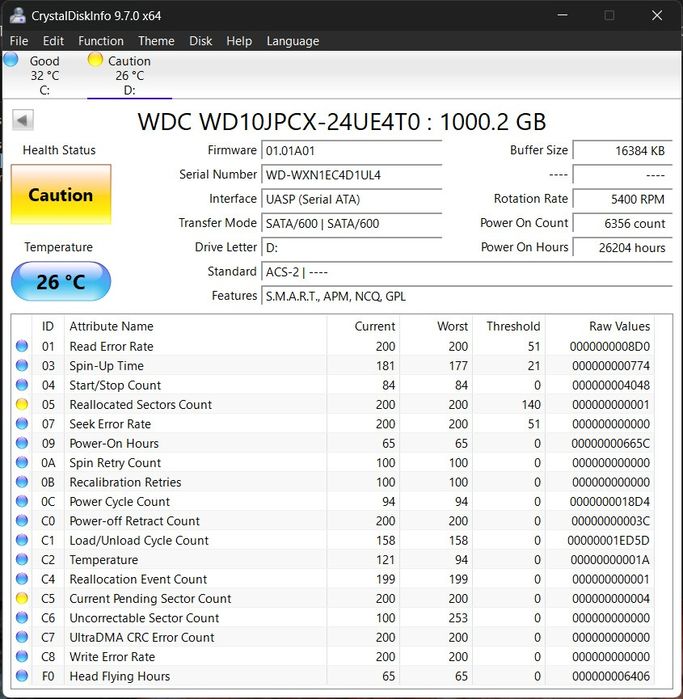Click the Serial Number field
This screenshot has width=683, height=699.
(351, 175)
